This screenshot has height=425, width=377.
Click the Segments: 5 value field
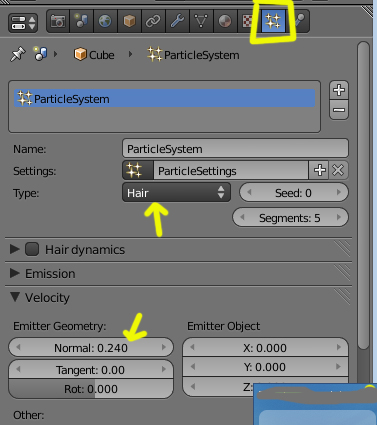tap(290, 217)
